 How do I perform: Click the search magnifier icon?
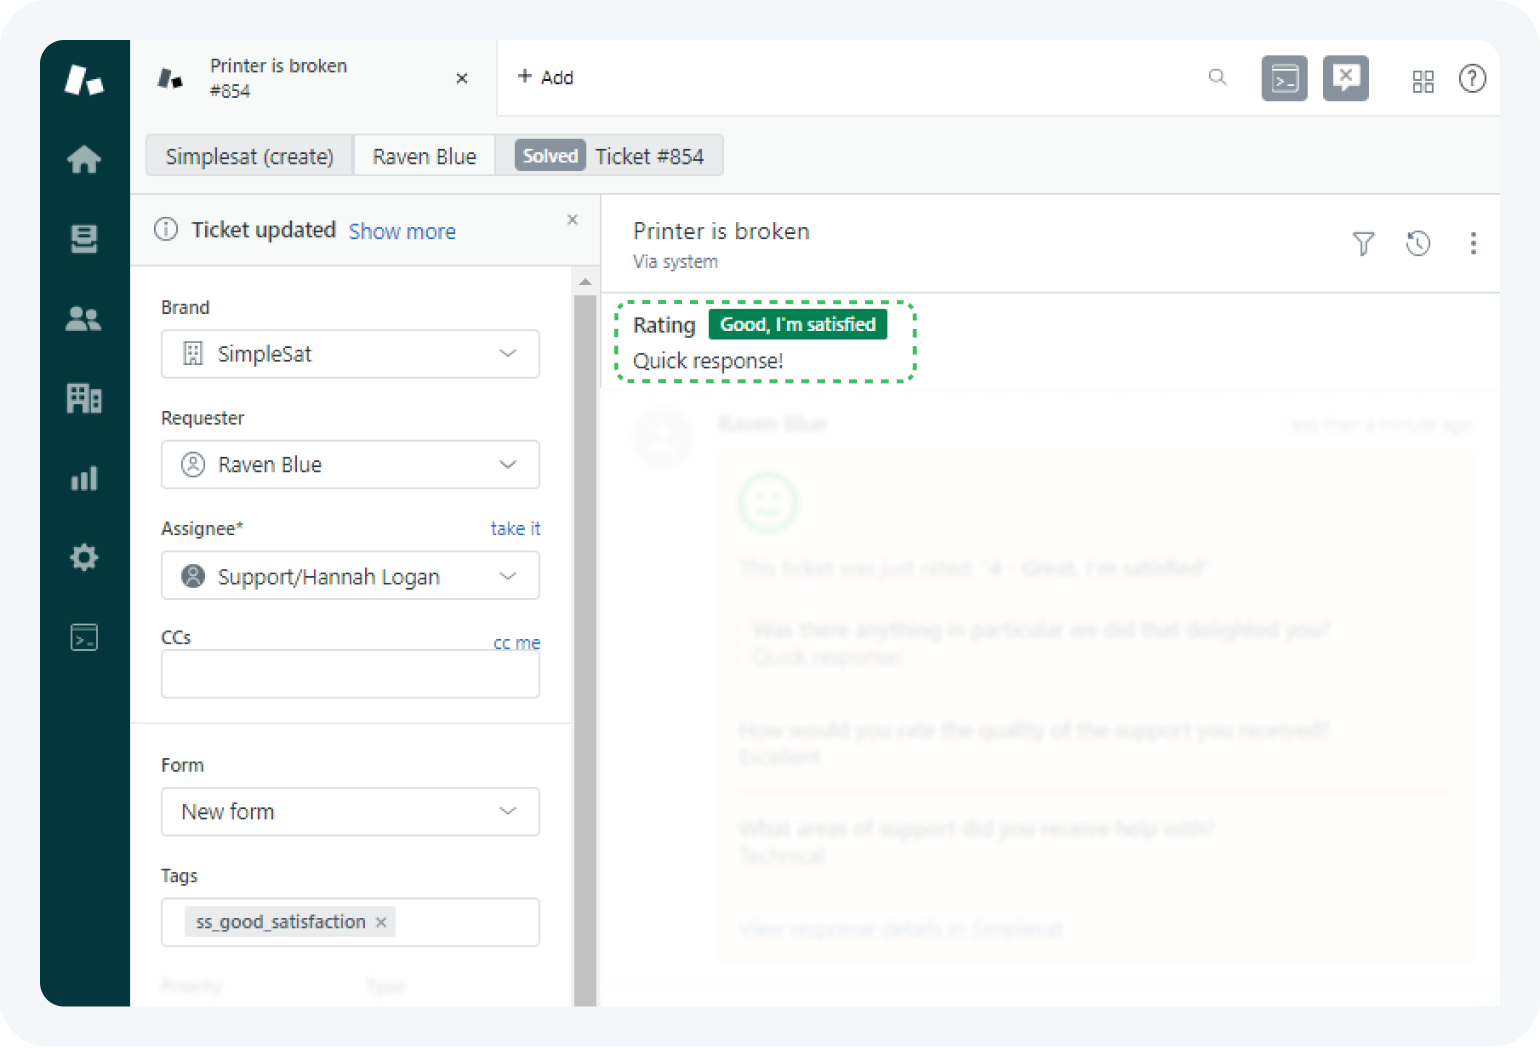pos(1217,77)
